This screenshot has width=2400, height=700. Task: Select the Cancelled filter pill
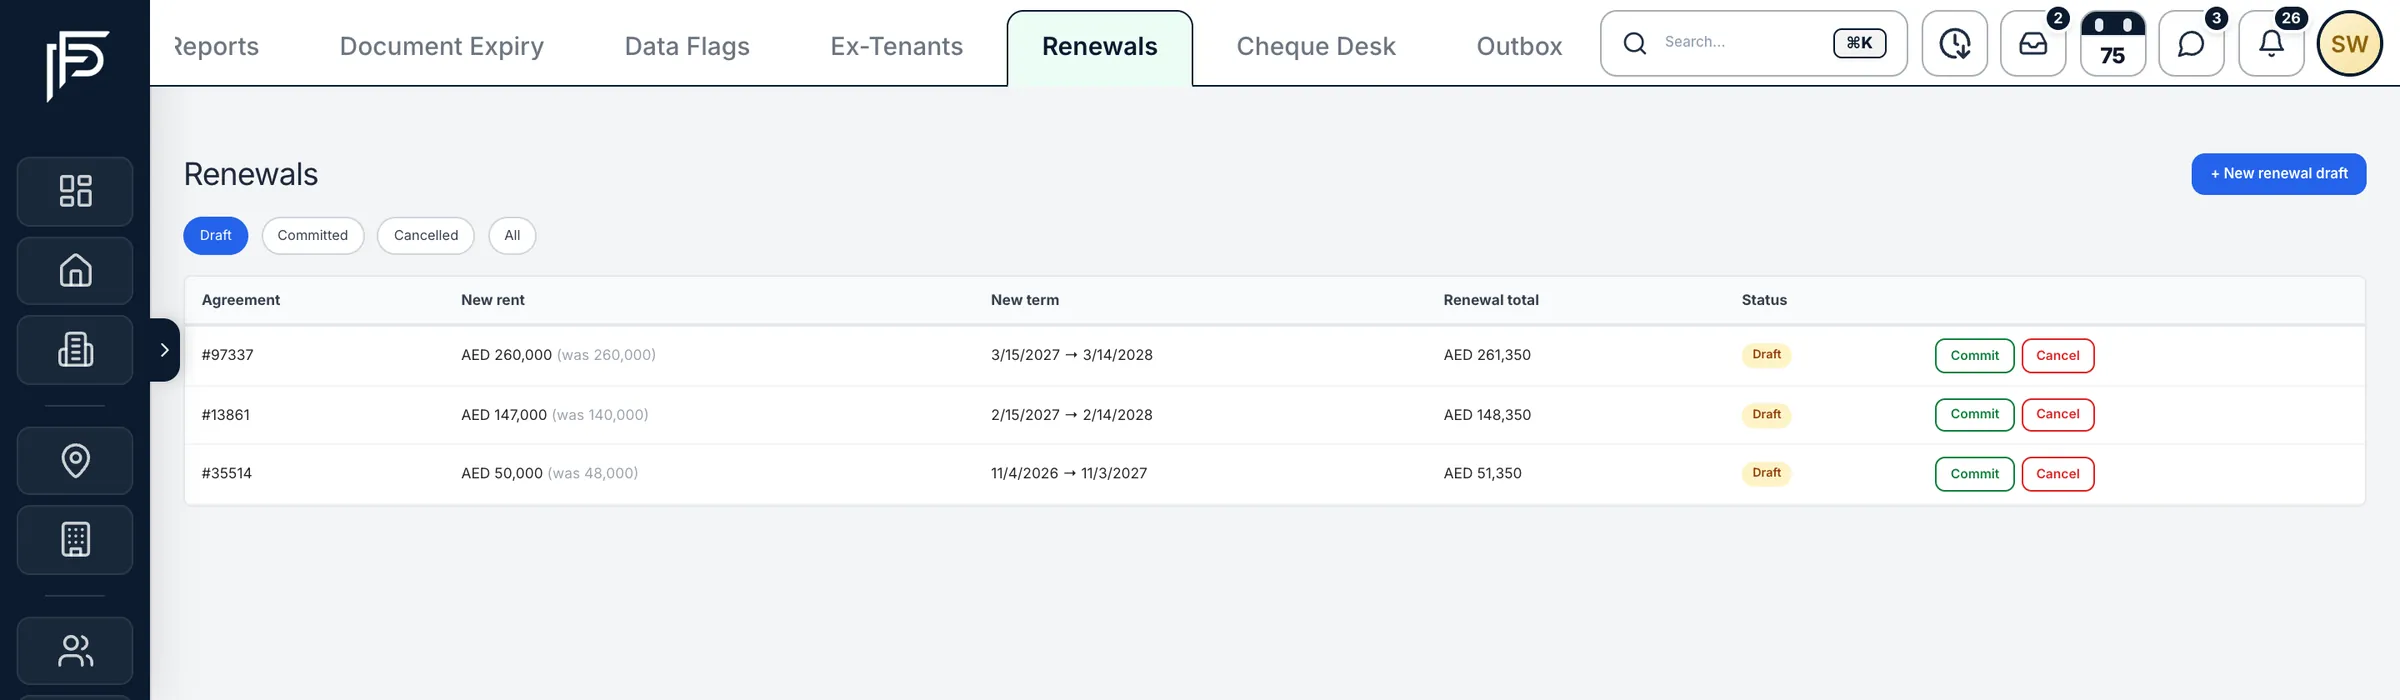(x=426, y=236)
